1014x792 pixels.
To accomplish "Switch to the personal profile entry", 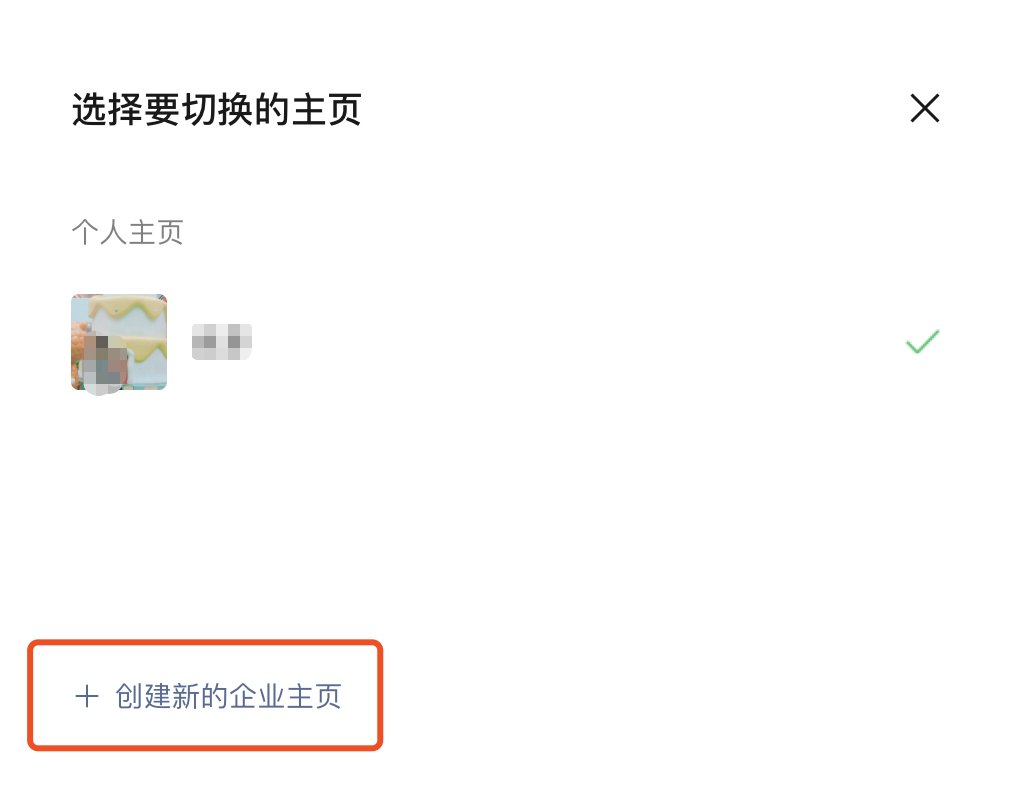I will tap(506, 342).
